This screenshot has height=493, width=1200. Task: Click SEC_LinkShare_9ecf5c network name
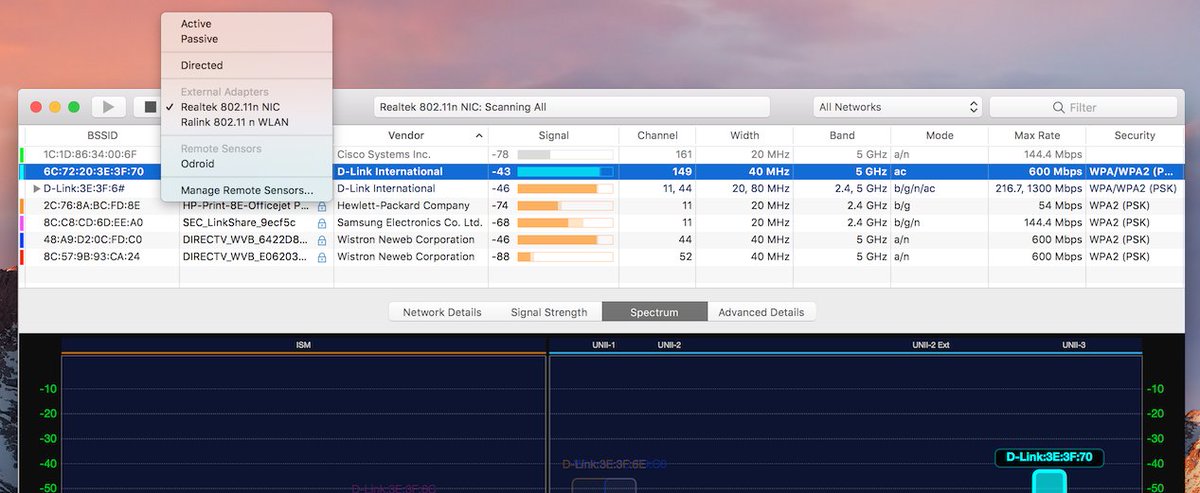click(239, 223)
